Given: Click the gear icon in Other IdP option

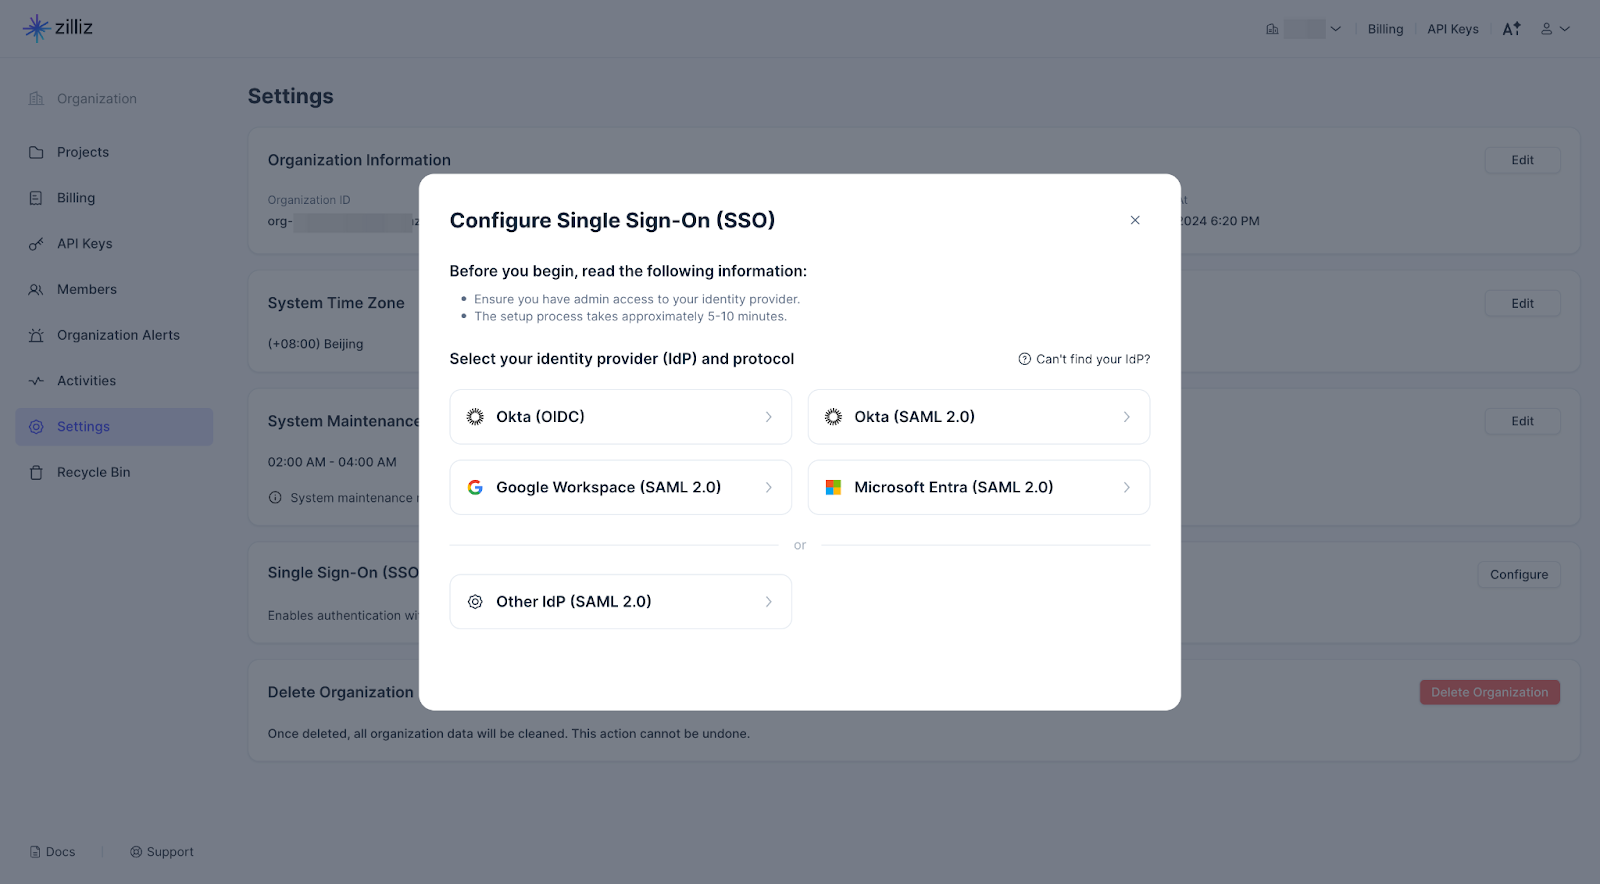Looking at the screenshot, I should tap(475, 602).
